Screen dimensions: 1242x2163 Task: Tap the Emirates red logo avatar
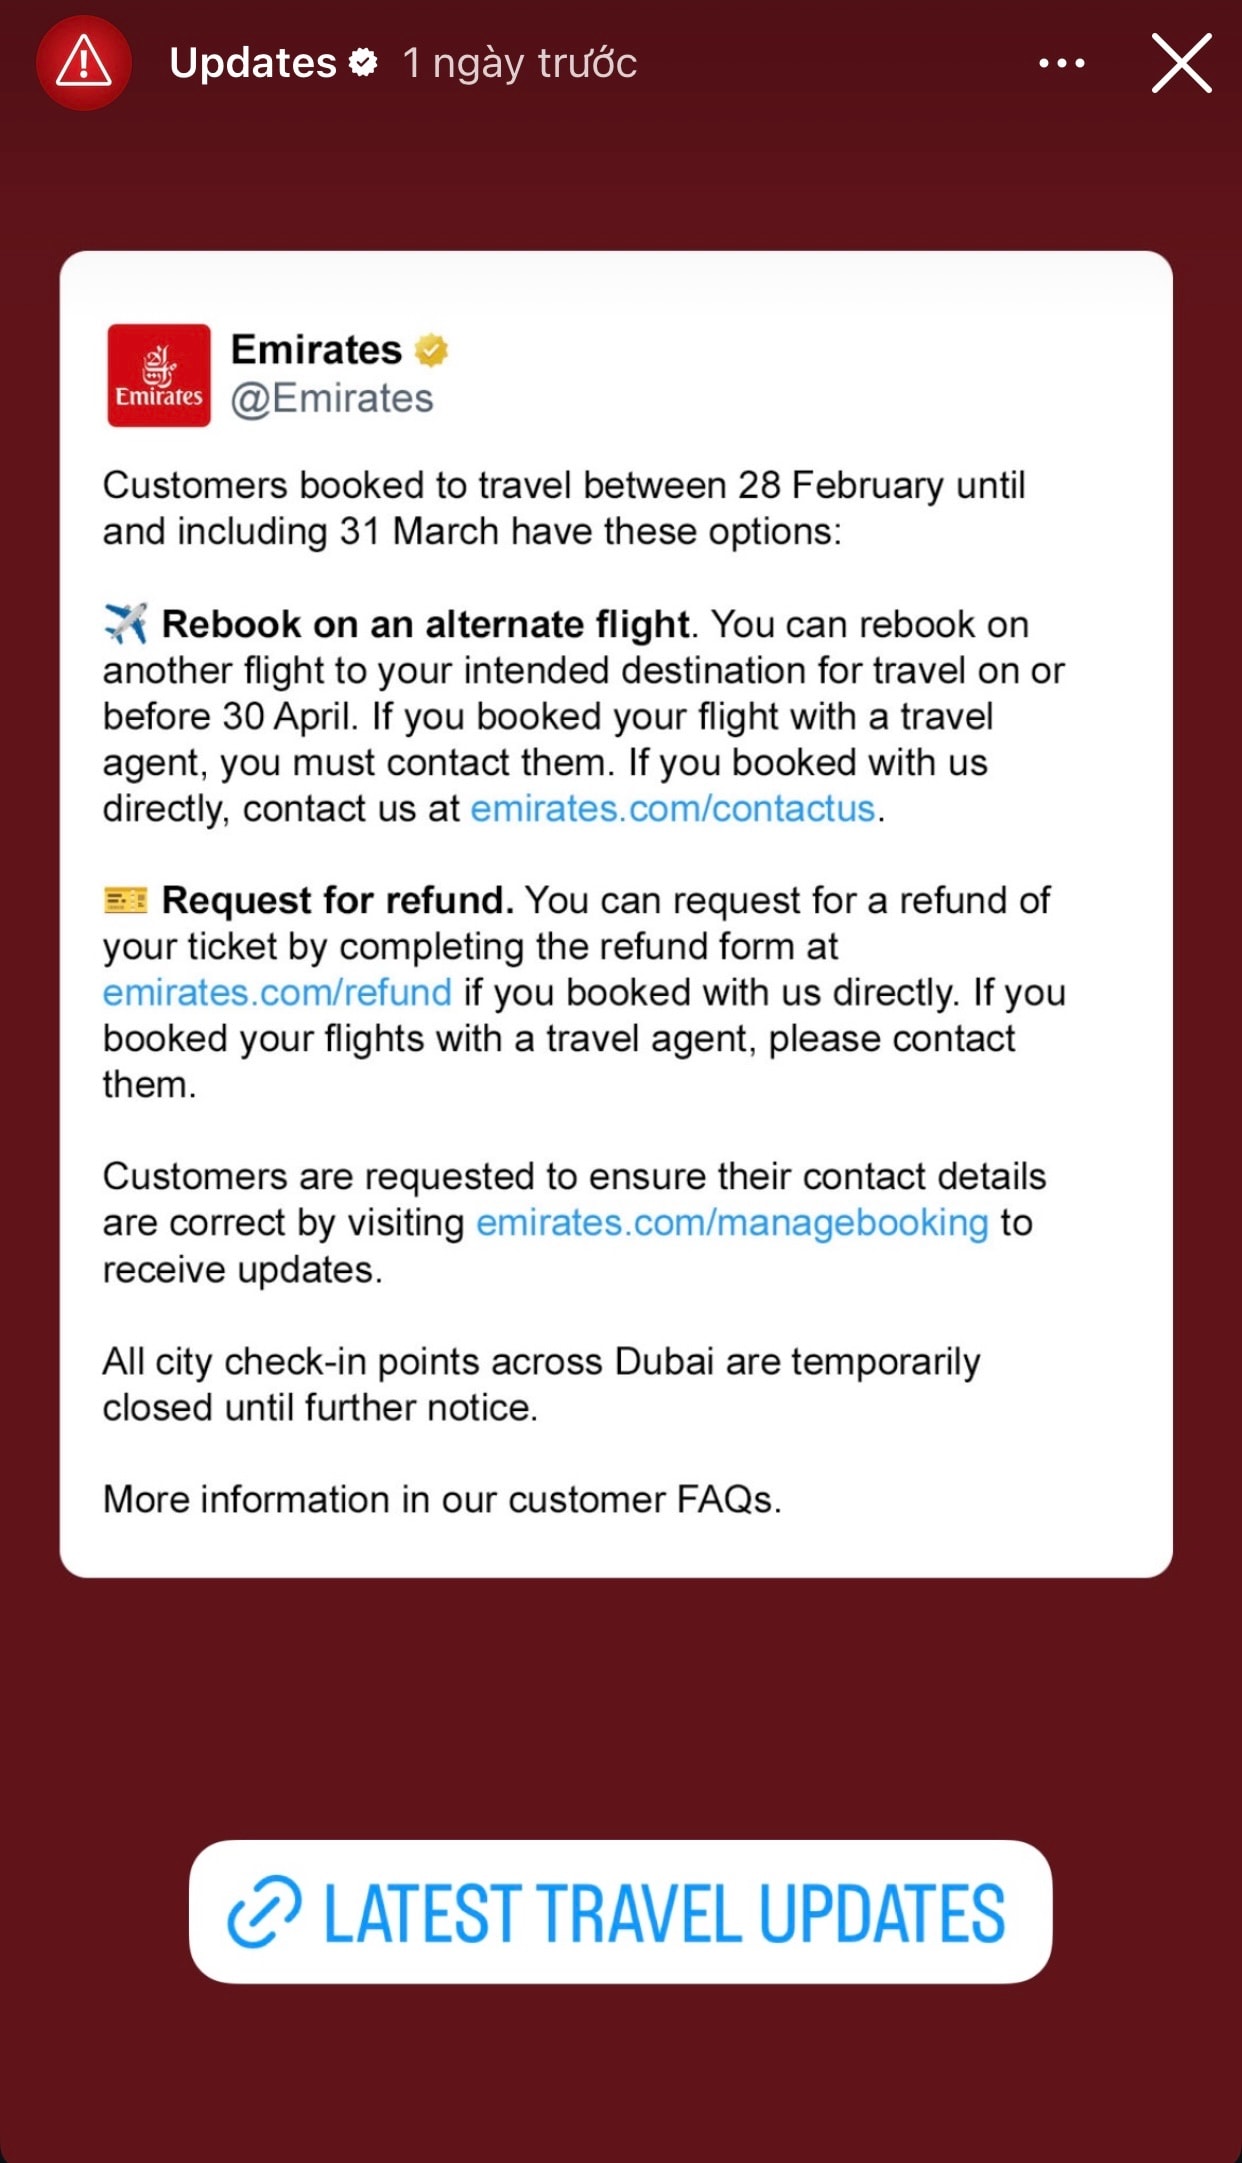pyautogui.click(x=159, y=375)
